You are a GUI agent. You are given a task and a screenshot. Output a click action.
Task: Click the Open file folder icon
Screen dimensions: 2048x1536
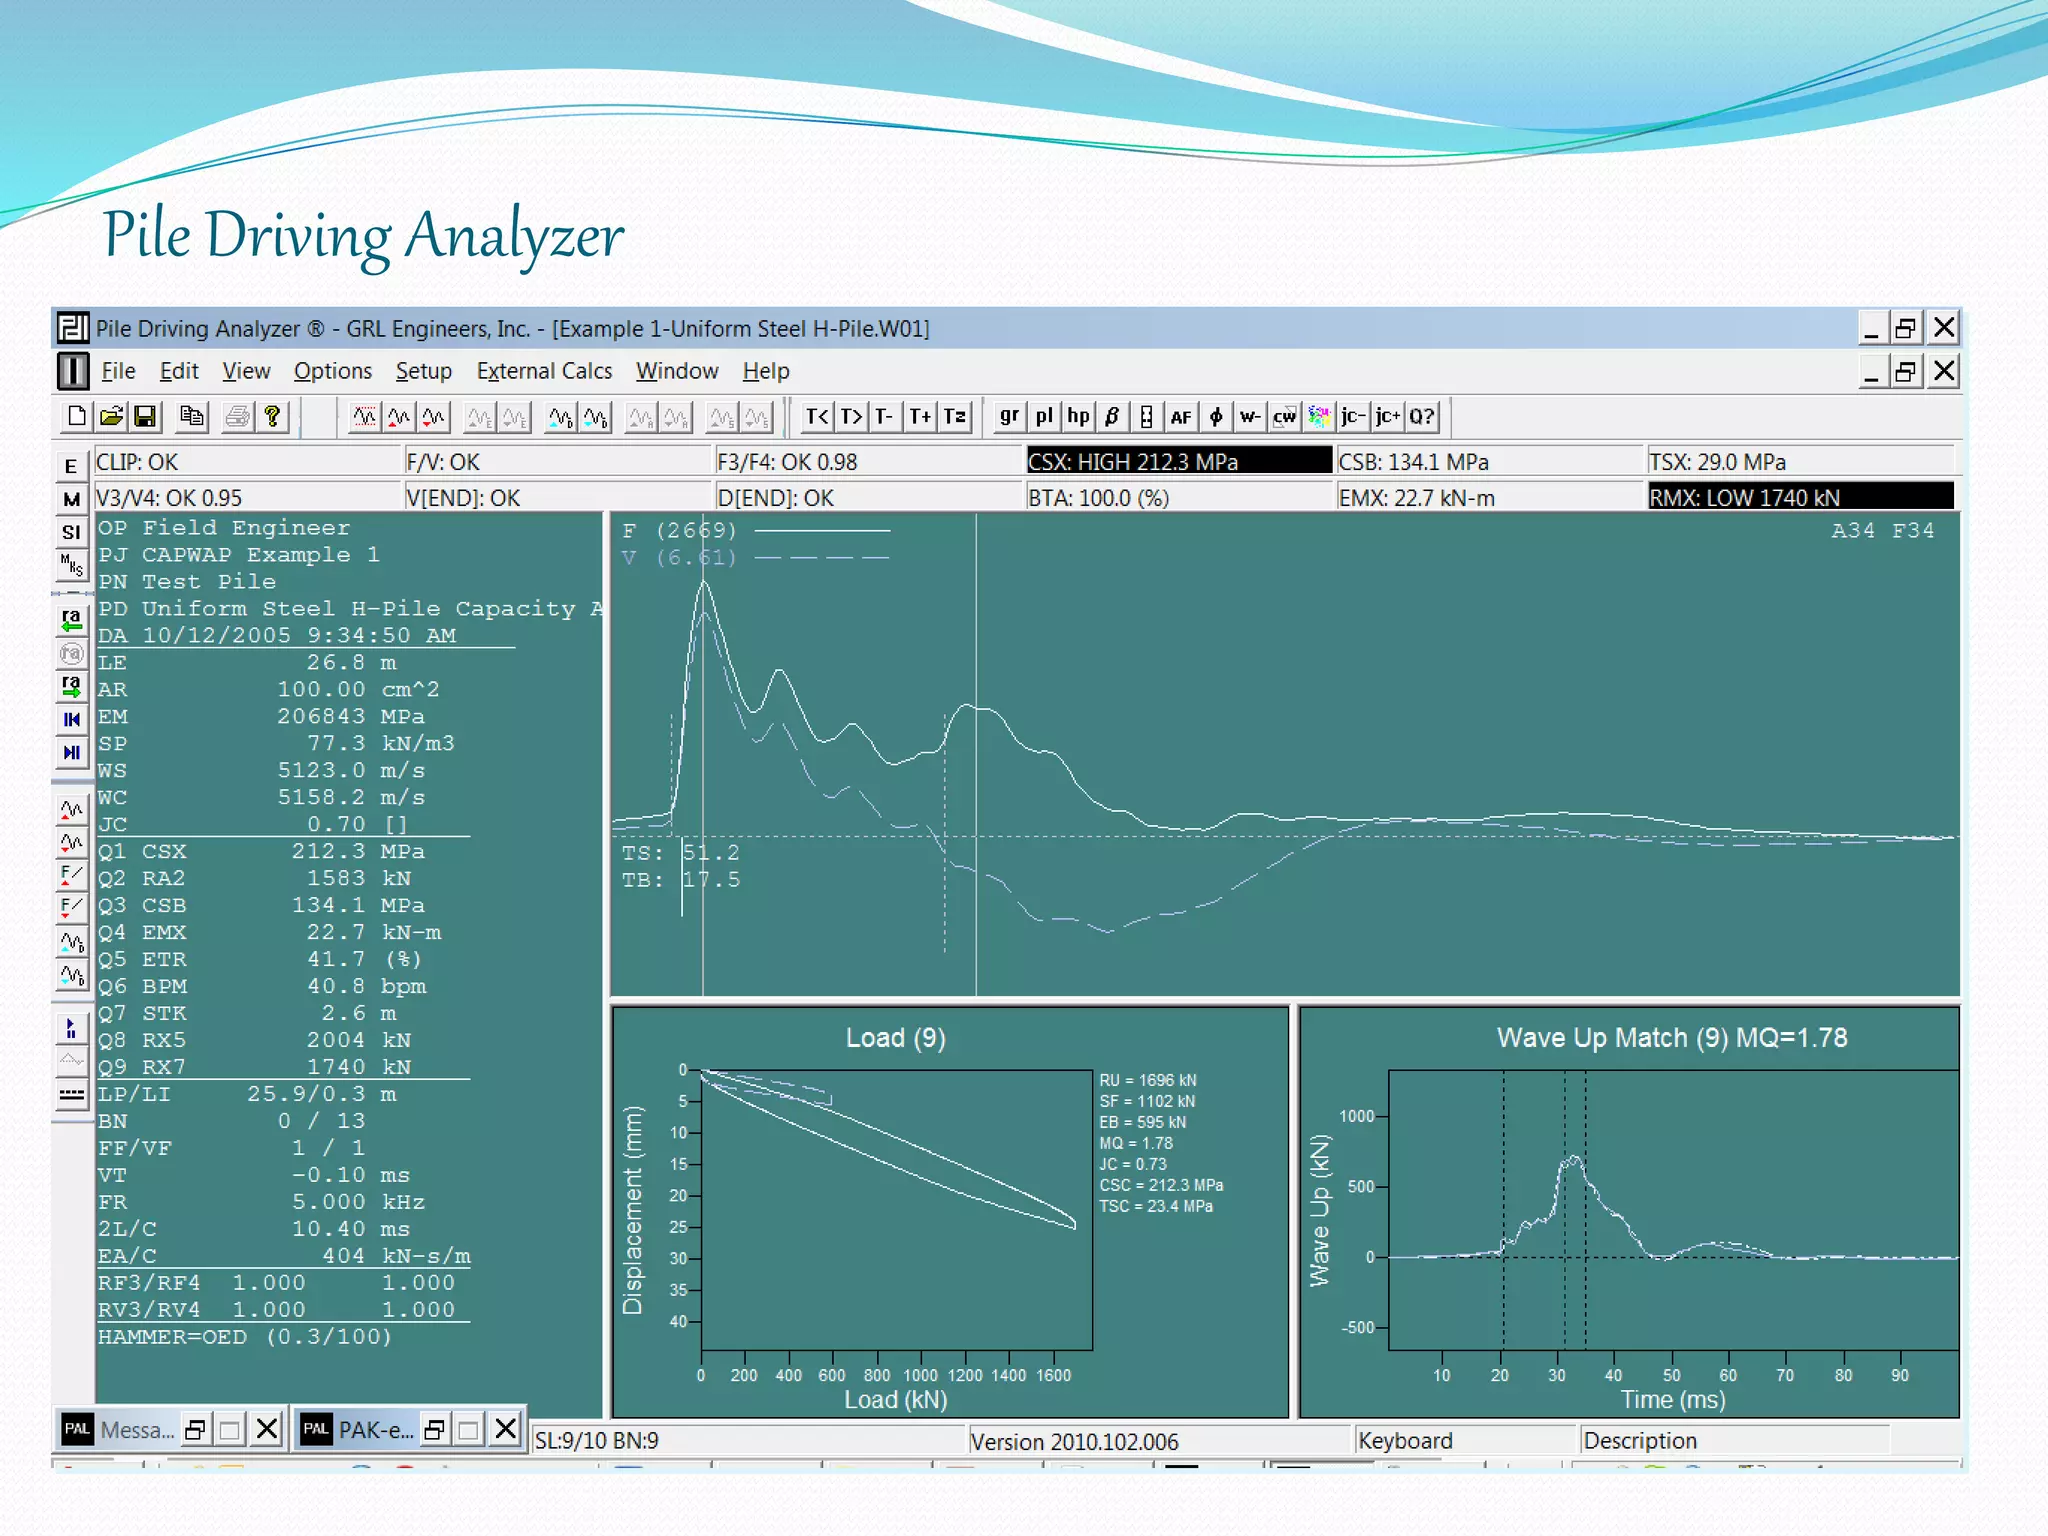pyautogui.click(x=111, y=416)
